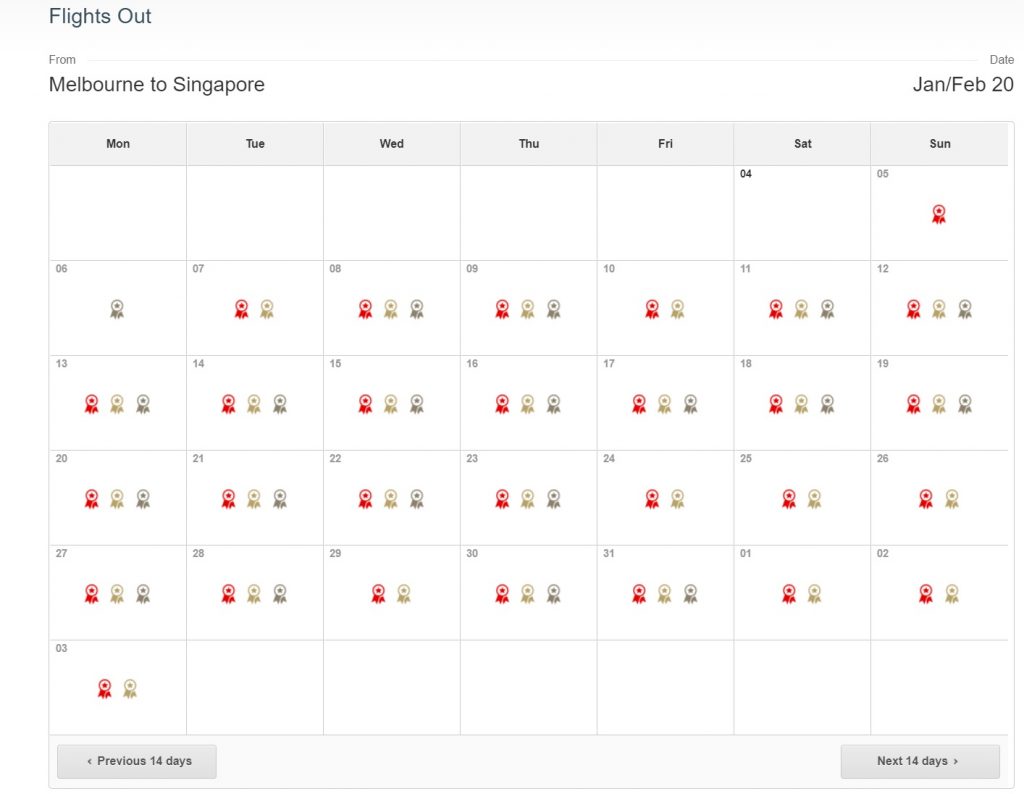This screenshot has width=1024, height=794.
Task: Click the Wed column header
Action: tap(392, 144)
